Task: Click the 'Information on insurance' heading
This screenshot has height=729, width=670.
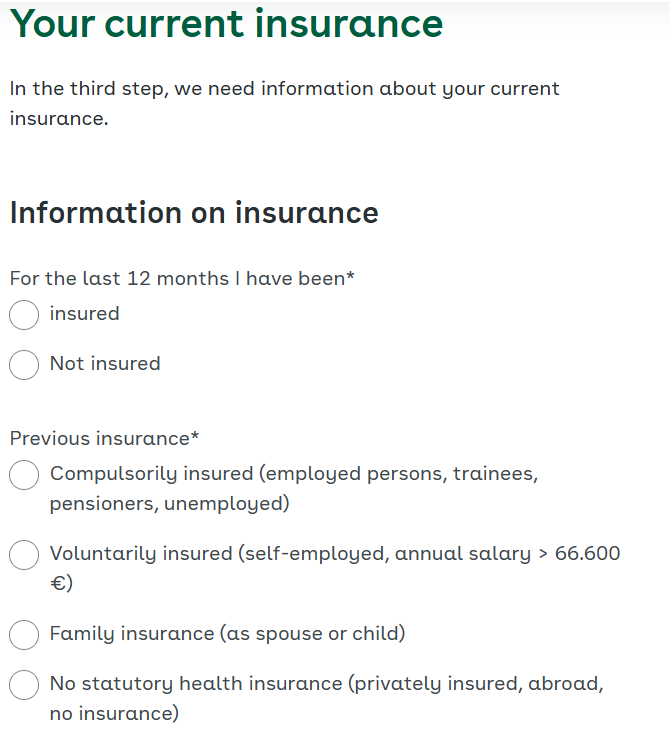Action: click(x=194, y=213)
